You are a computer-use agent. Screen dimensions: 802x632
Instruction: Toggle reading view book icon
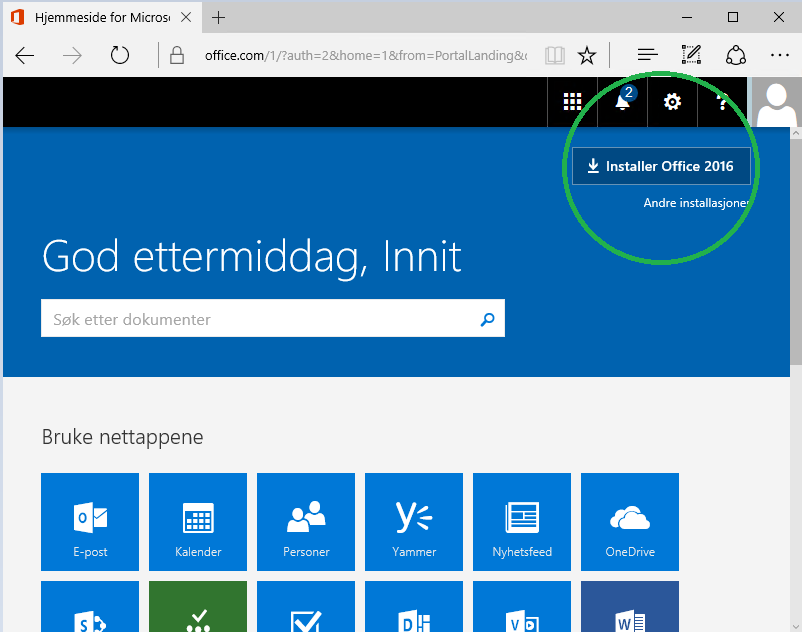555,55
